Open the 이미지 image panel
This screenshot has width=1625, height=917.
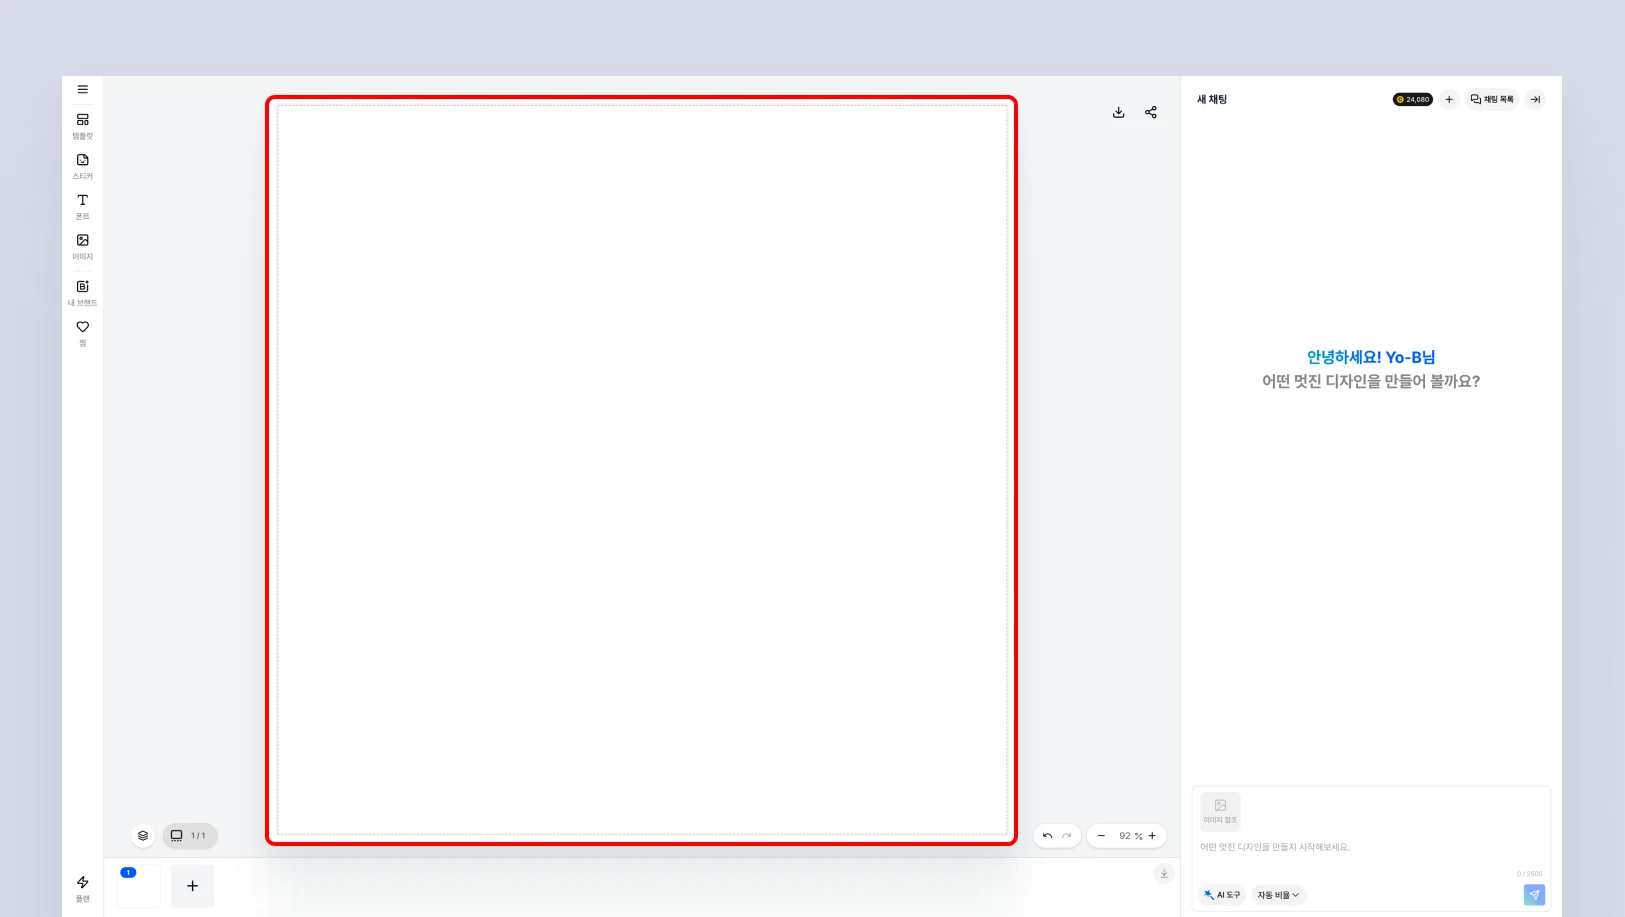coord(83,247)
